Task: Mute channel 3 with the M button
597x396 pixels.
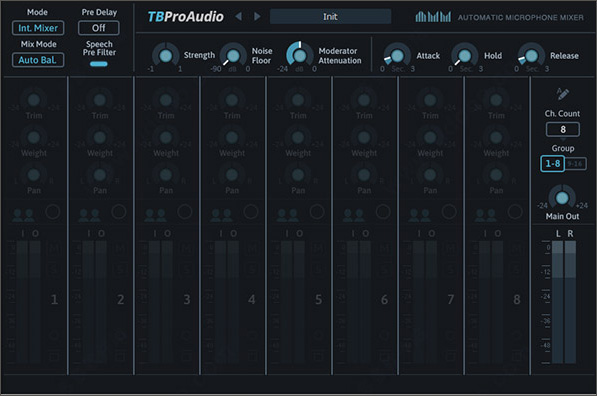Action: (x=186, y=249)
